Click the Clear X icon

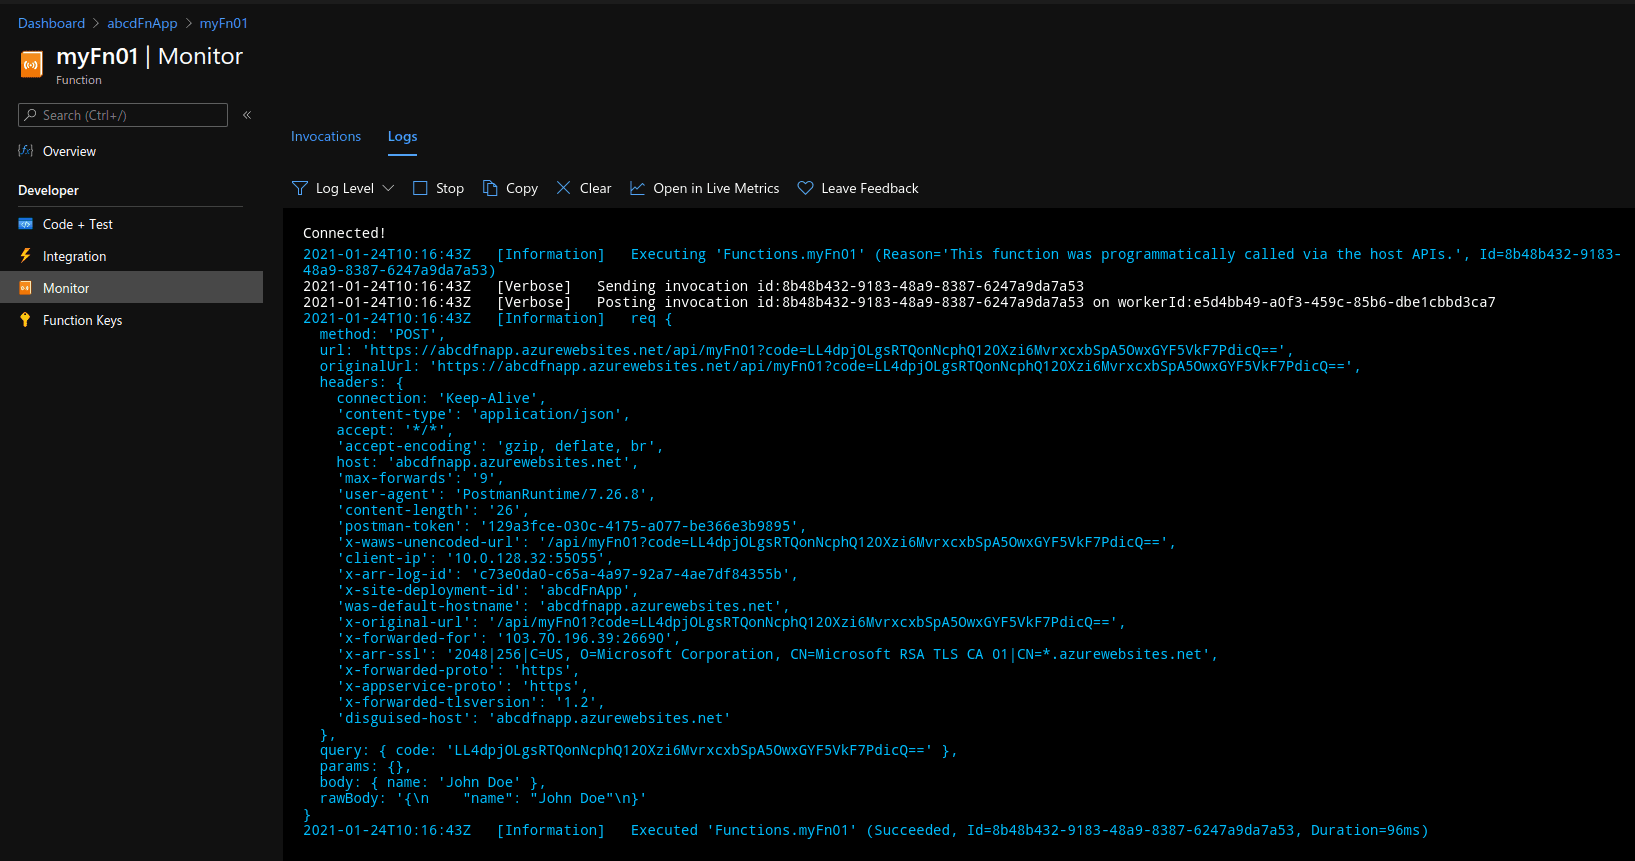(x=564, y=188)
